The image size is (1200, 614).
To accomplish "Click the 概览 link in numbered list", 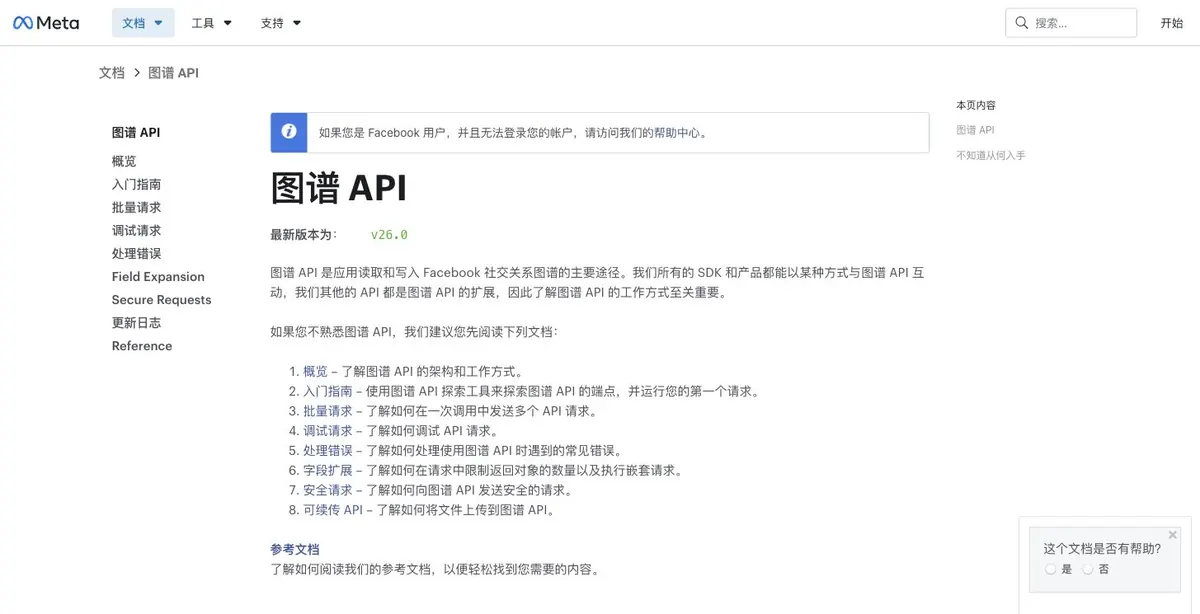I will pos(315,371).
